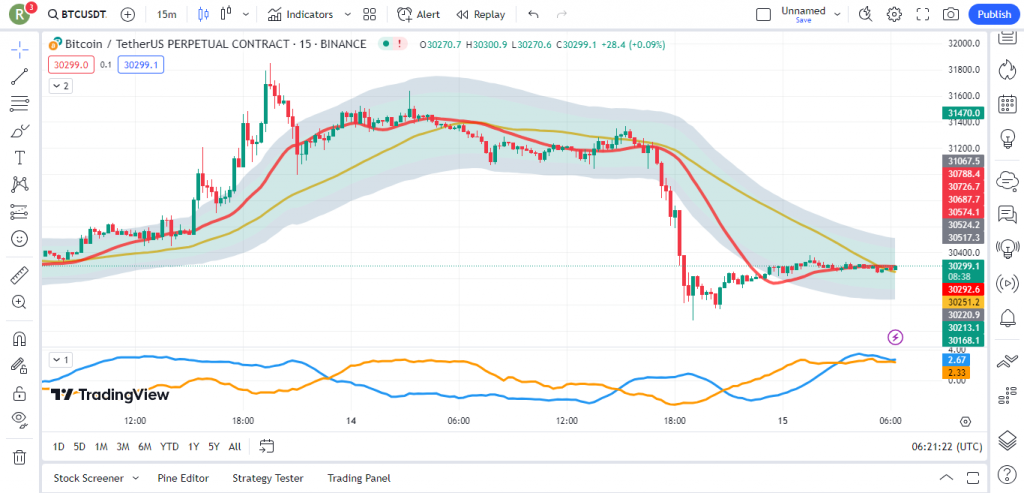Expand the Stock Screener dropdown arrow

(136, 478)
